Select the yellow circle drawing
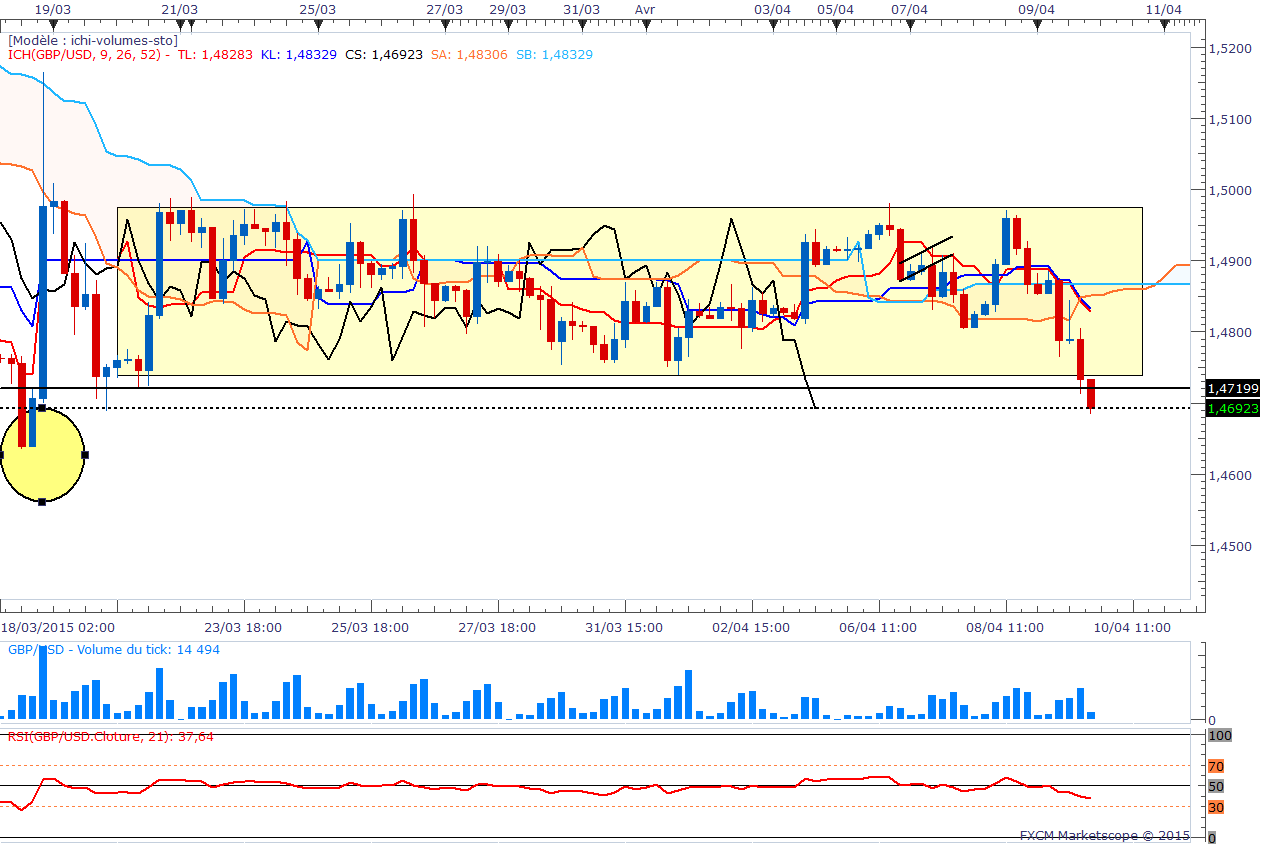This screenshot has width=1263, height=844. tap(42, 455)
